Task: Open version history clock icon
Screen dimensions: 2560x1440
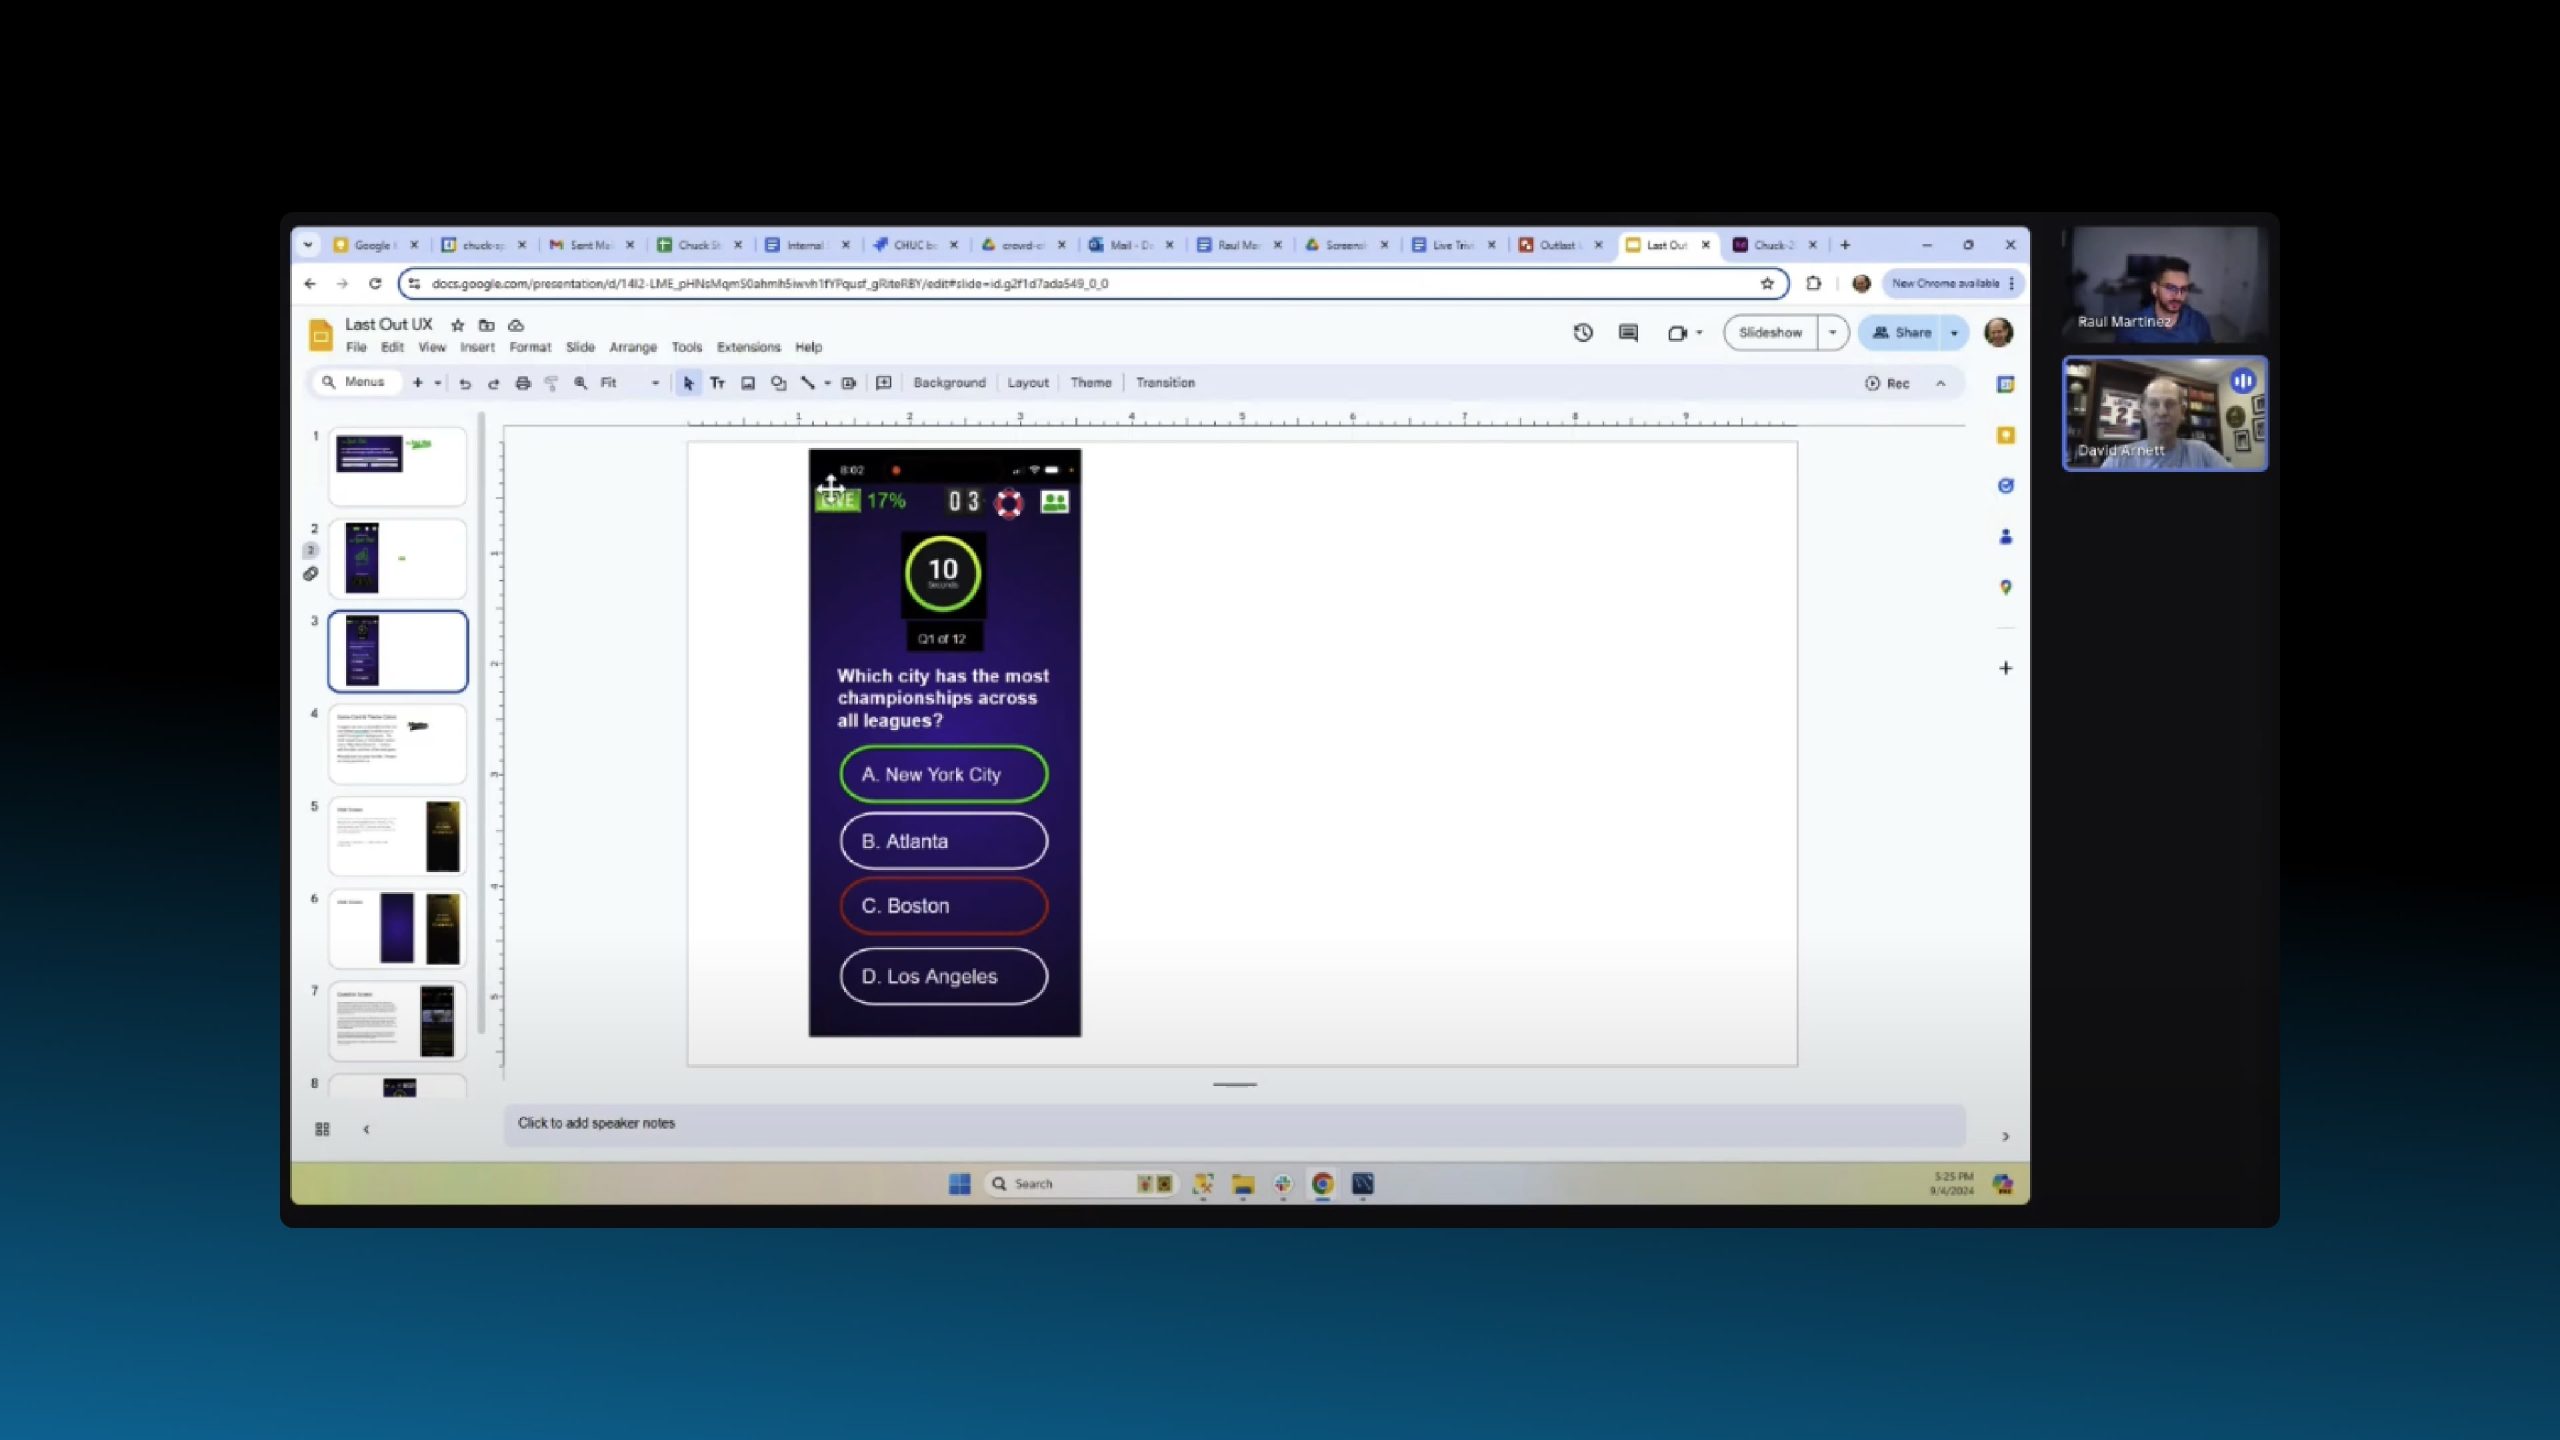Action: [1582, 333]
